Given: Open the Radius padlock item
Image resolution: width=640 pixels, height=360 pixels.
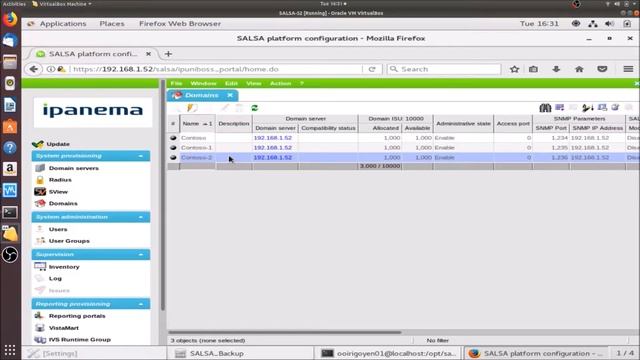Looking at the screenshot, I should pos(40,180).
